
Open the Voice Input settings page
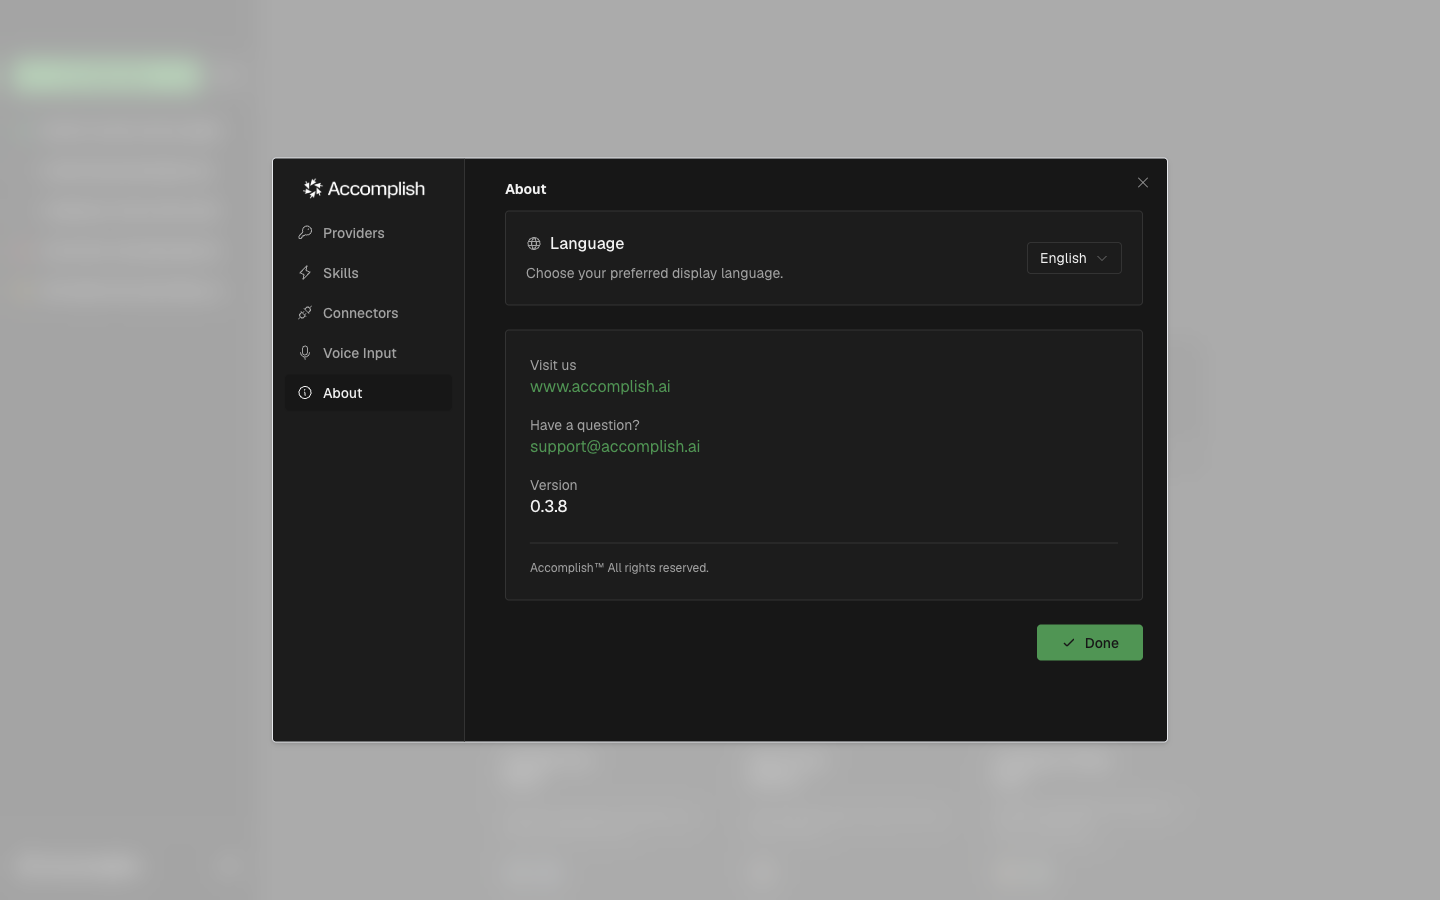coord(359,352)
